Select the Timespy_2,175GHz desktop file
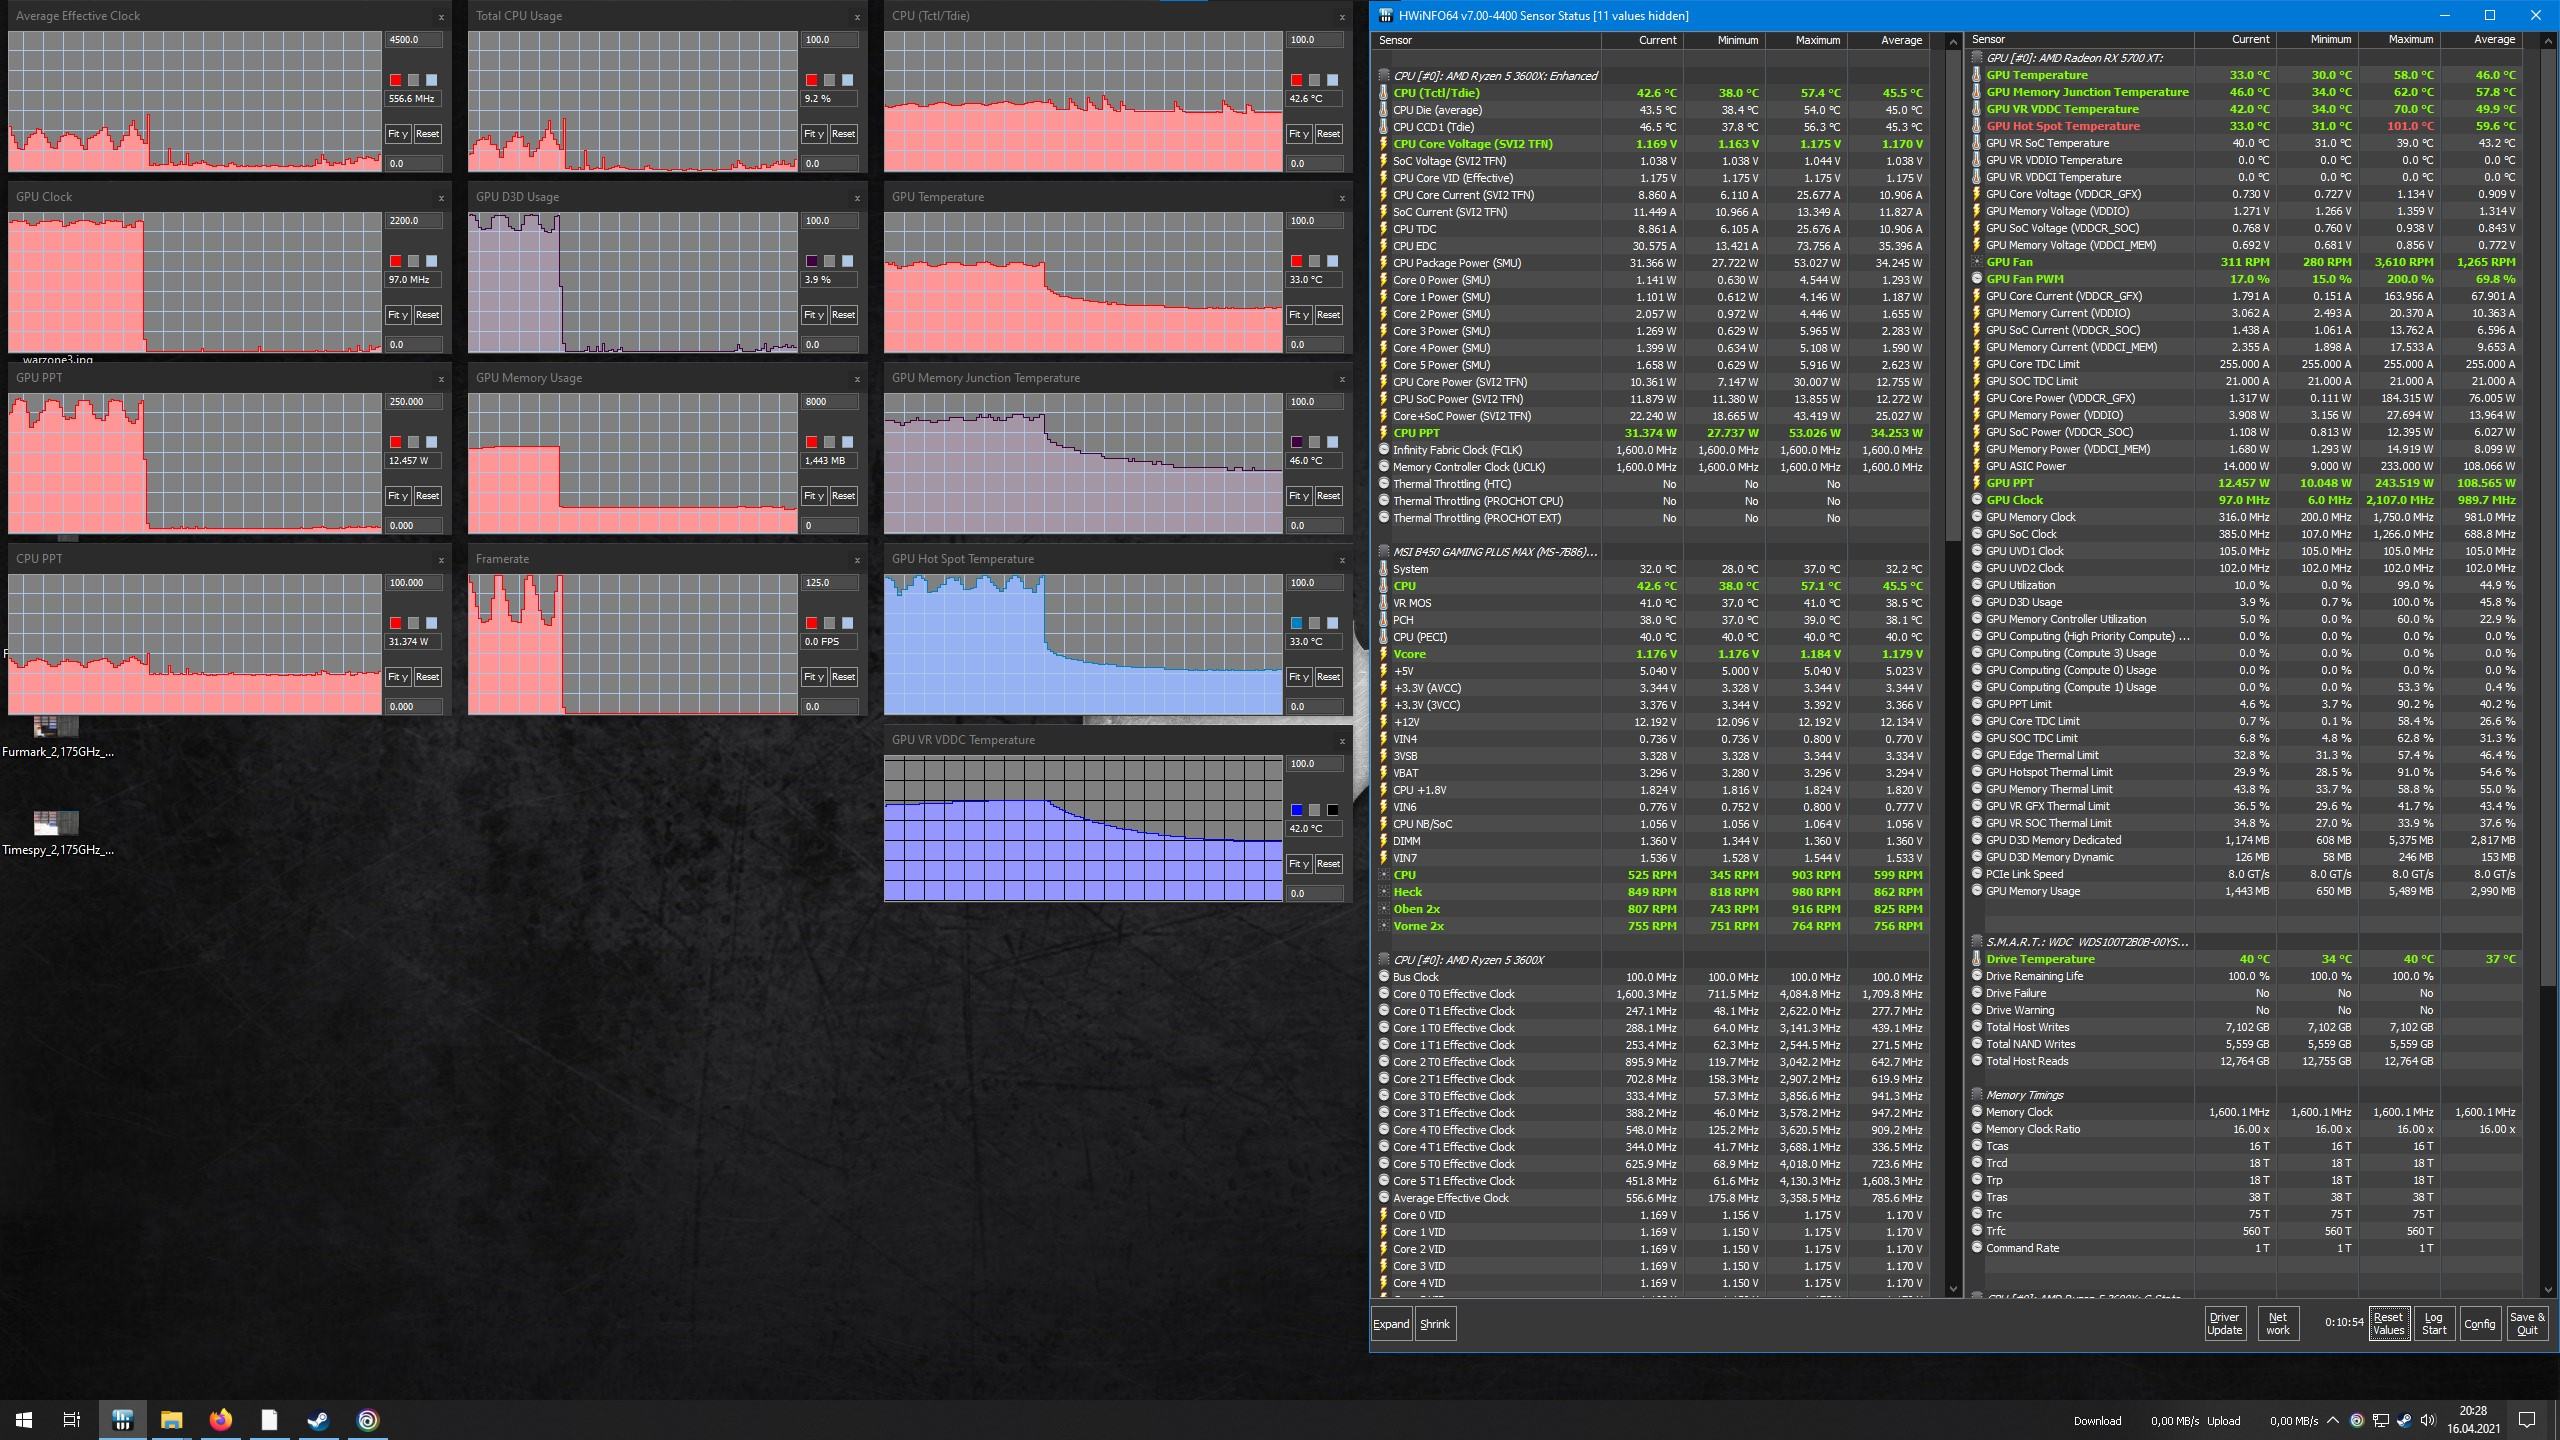The image size is (2560, 1440). tap(57, 834)
